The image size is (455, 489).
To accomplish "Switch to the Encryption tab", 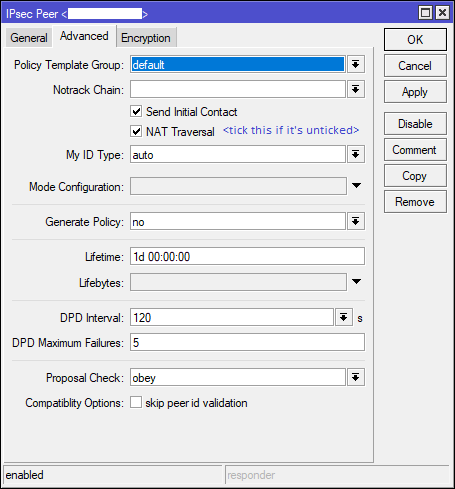I will click(146, 38).
